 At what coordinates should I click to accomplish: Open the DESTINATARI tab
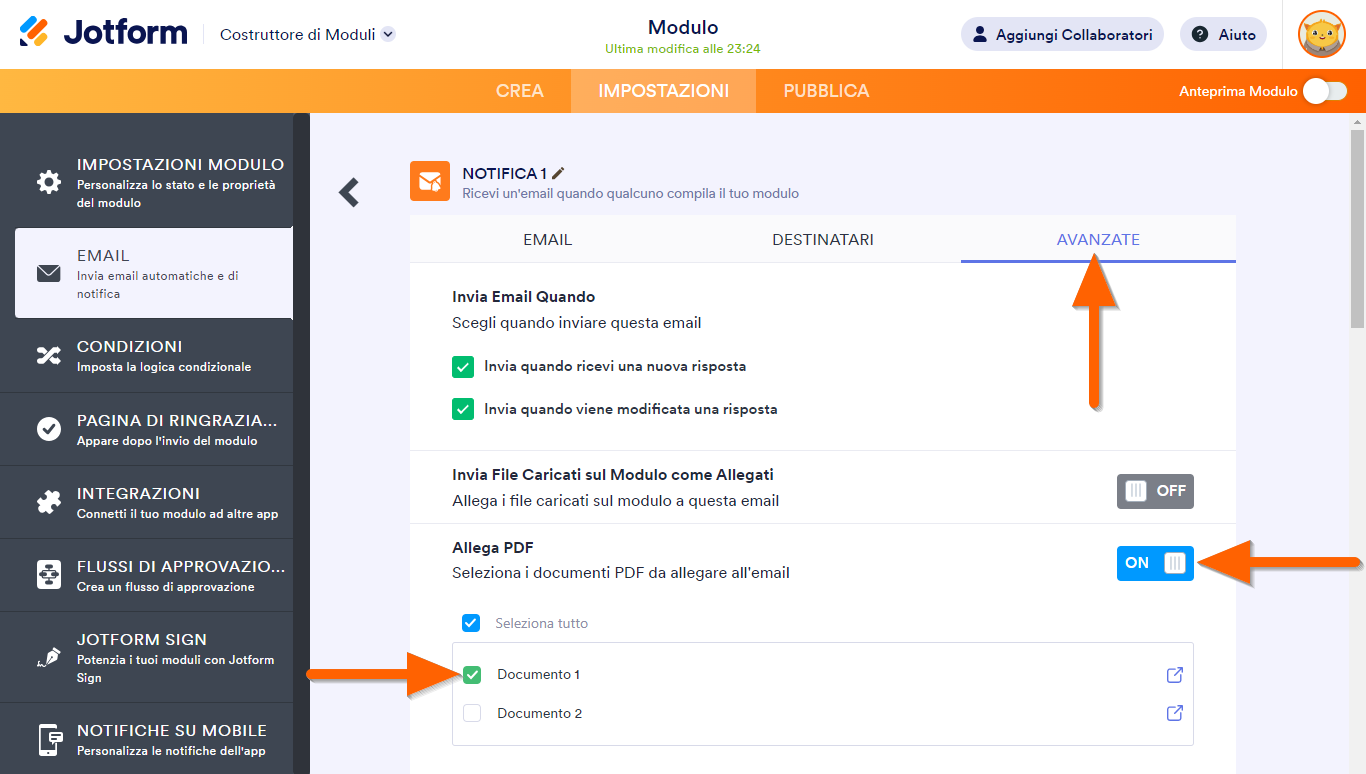coord(823,240)
